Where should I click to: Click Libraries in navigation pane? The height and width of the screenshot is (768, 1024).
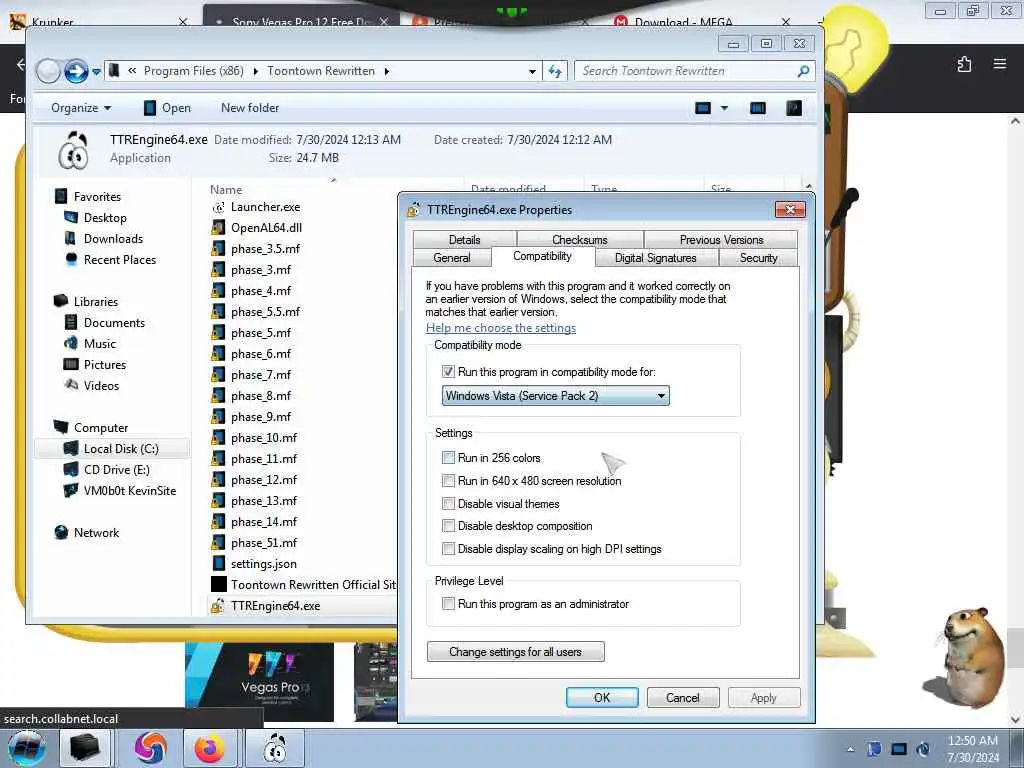click(86, 301)
